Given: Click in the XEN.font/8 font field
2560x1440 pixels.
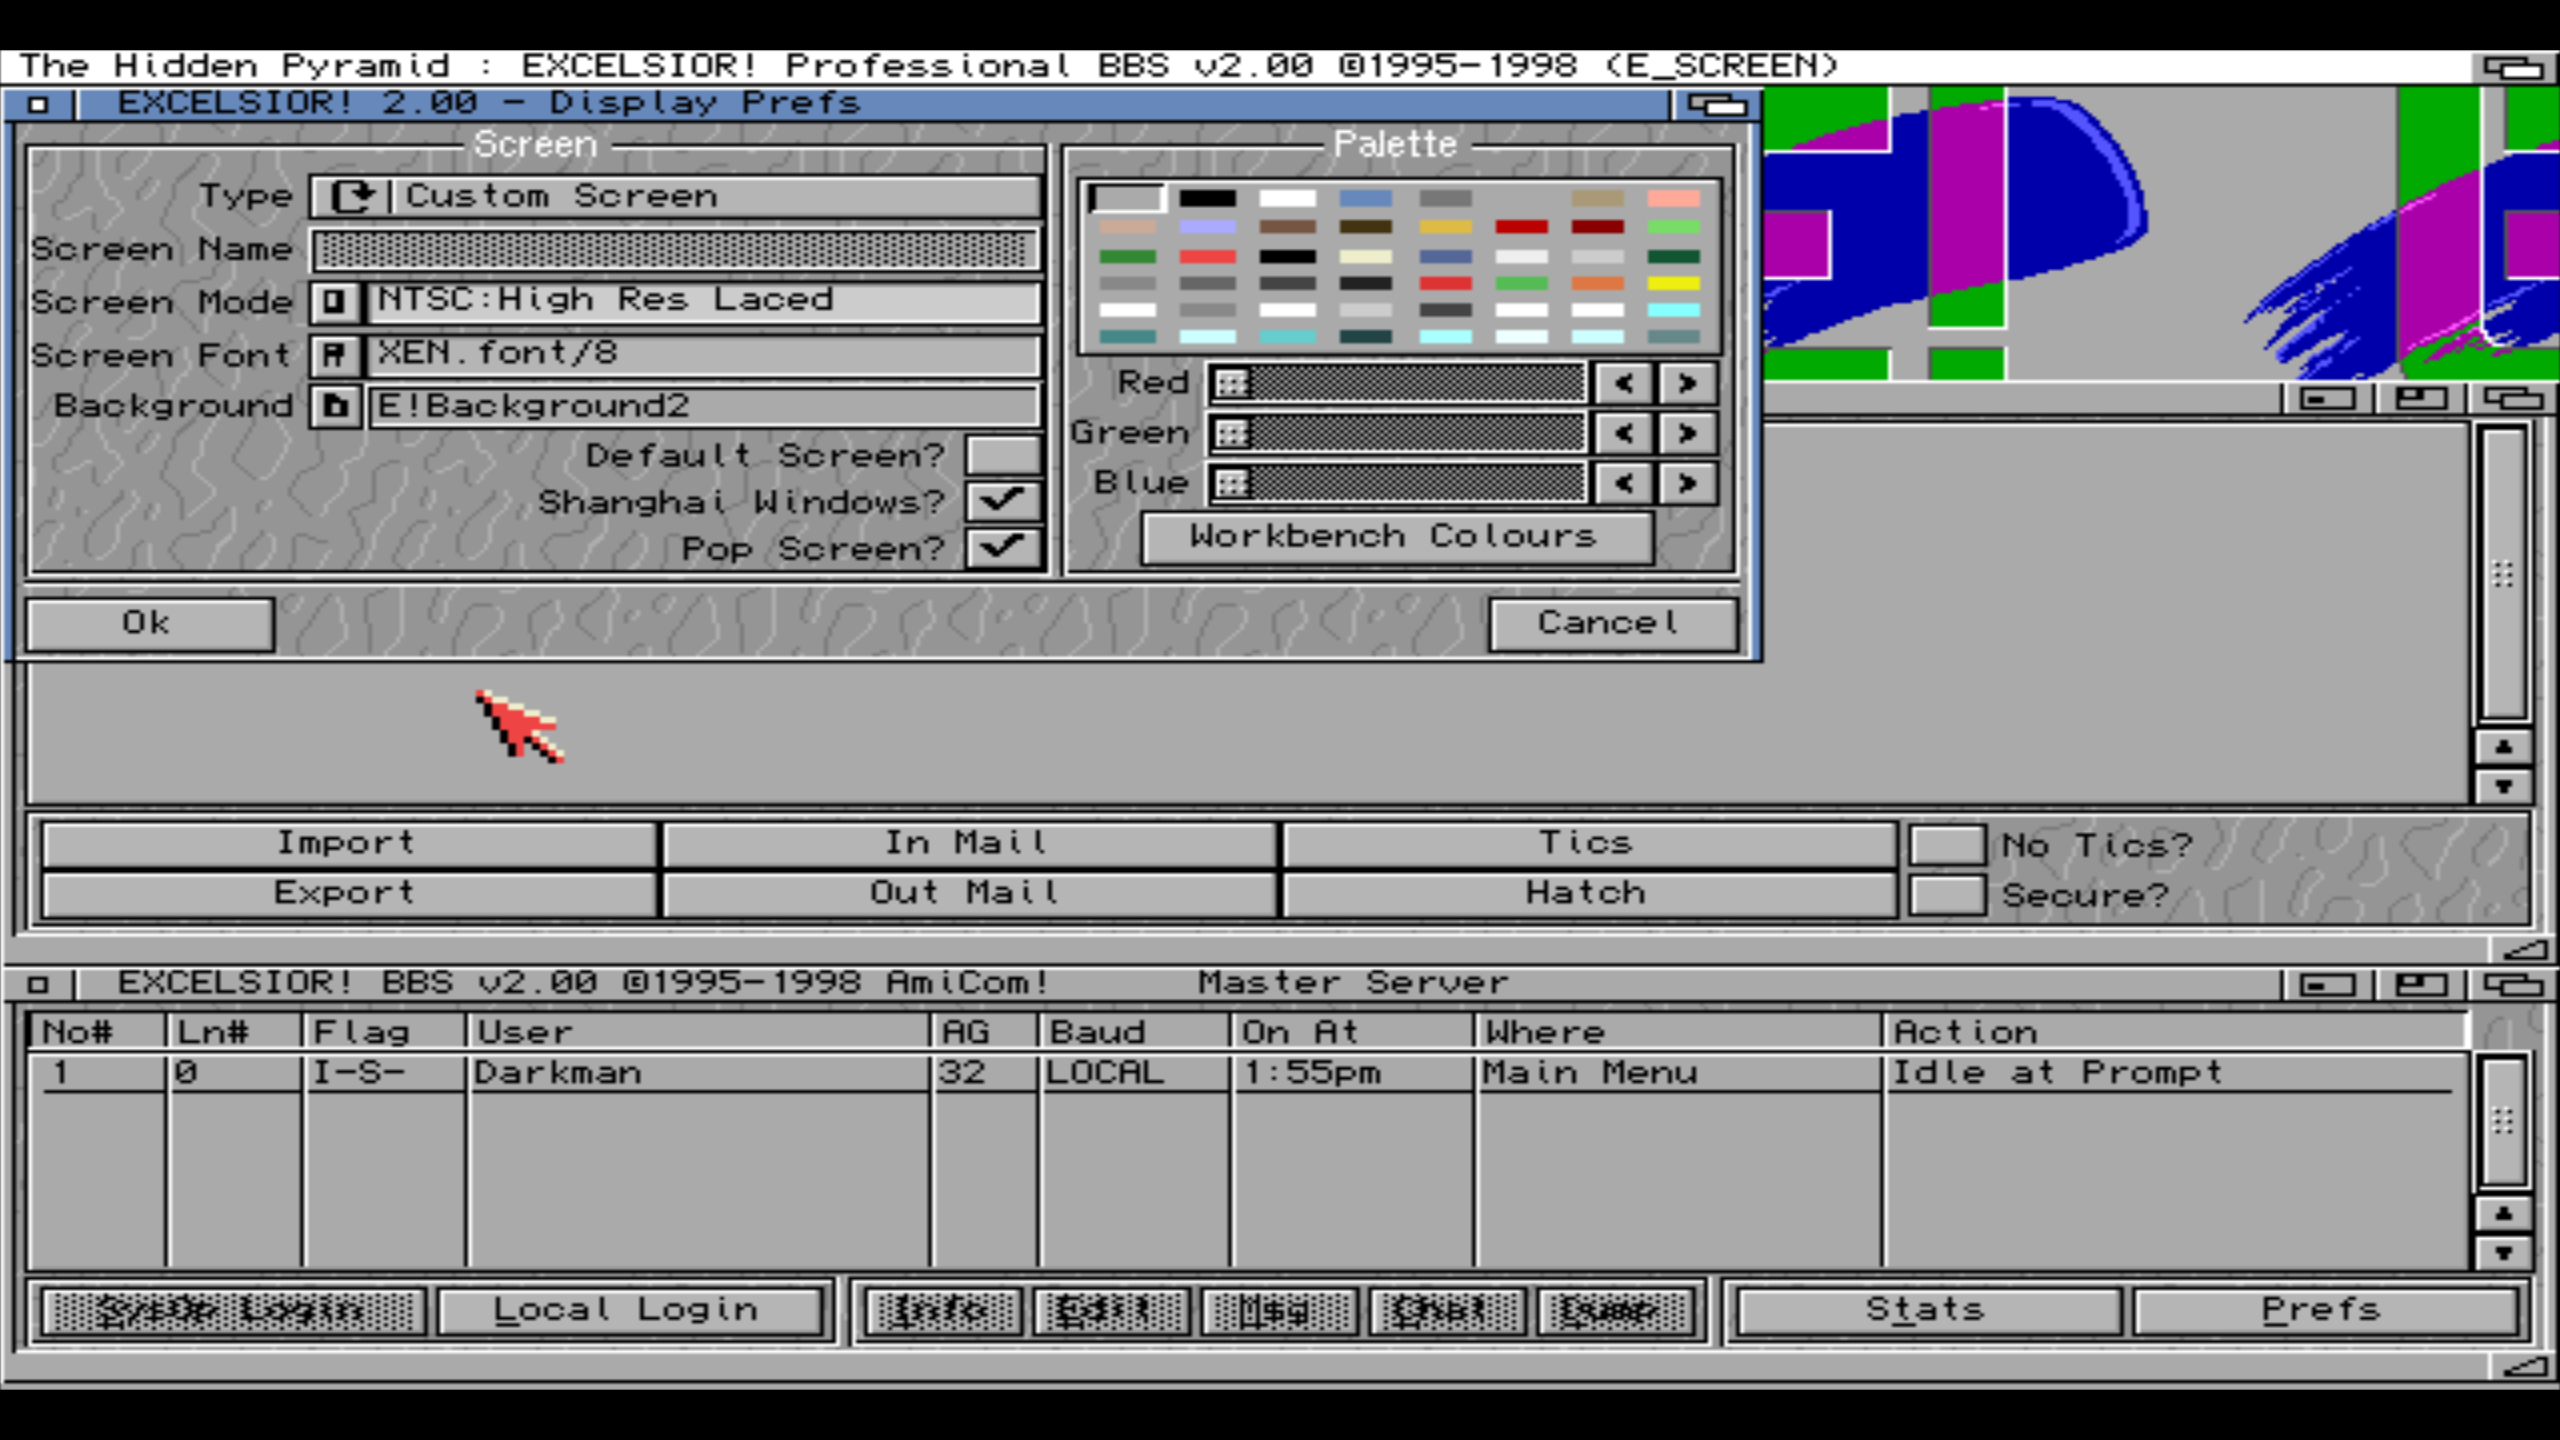Looking at the screenshot, I should coord(700,354).
